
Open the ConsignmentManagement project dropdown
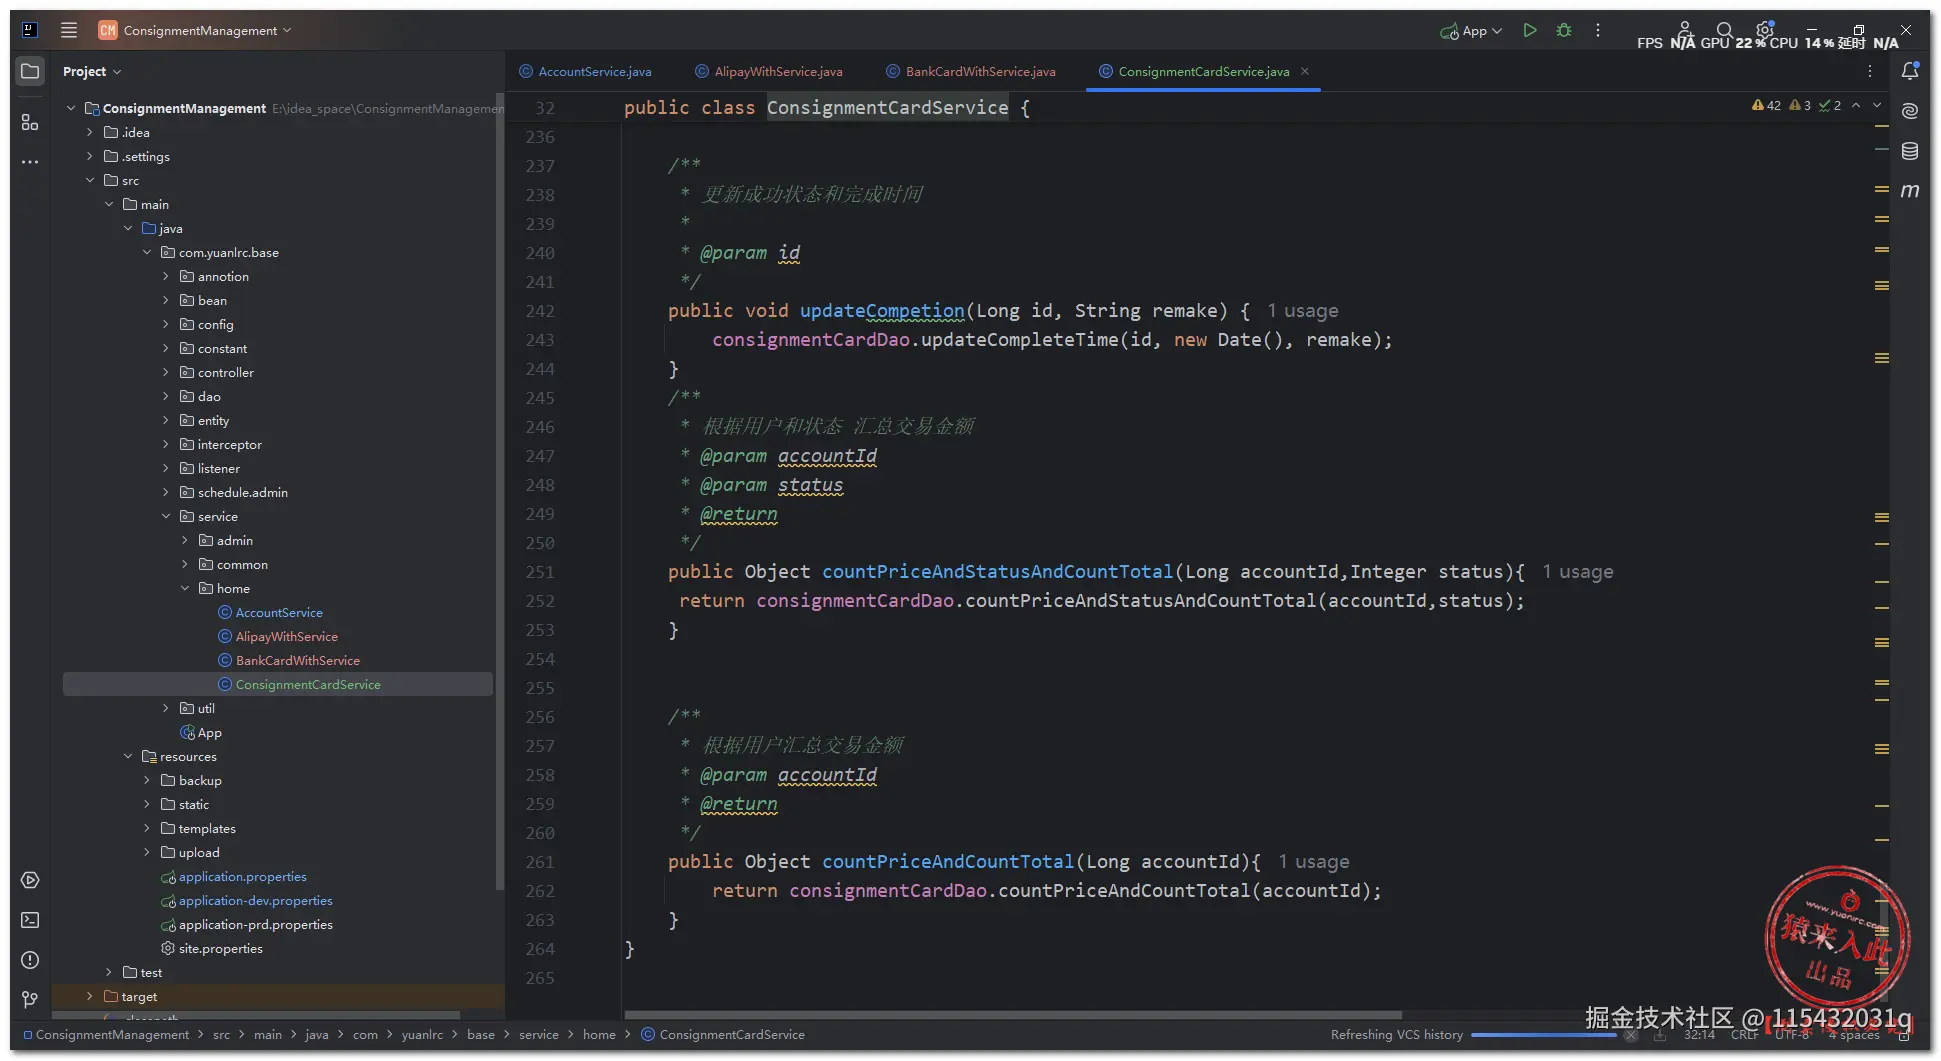[195, 30]
